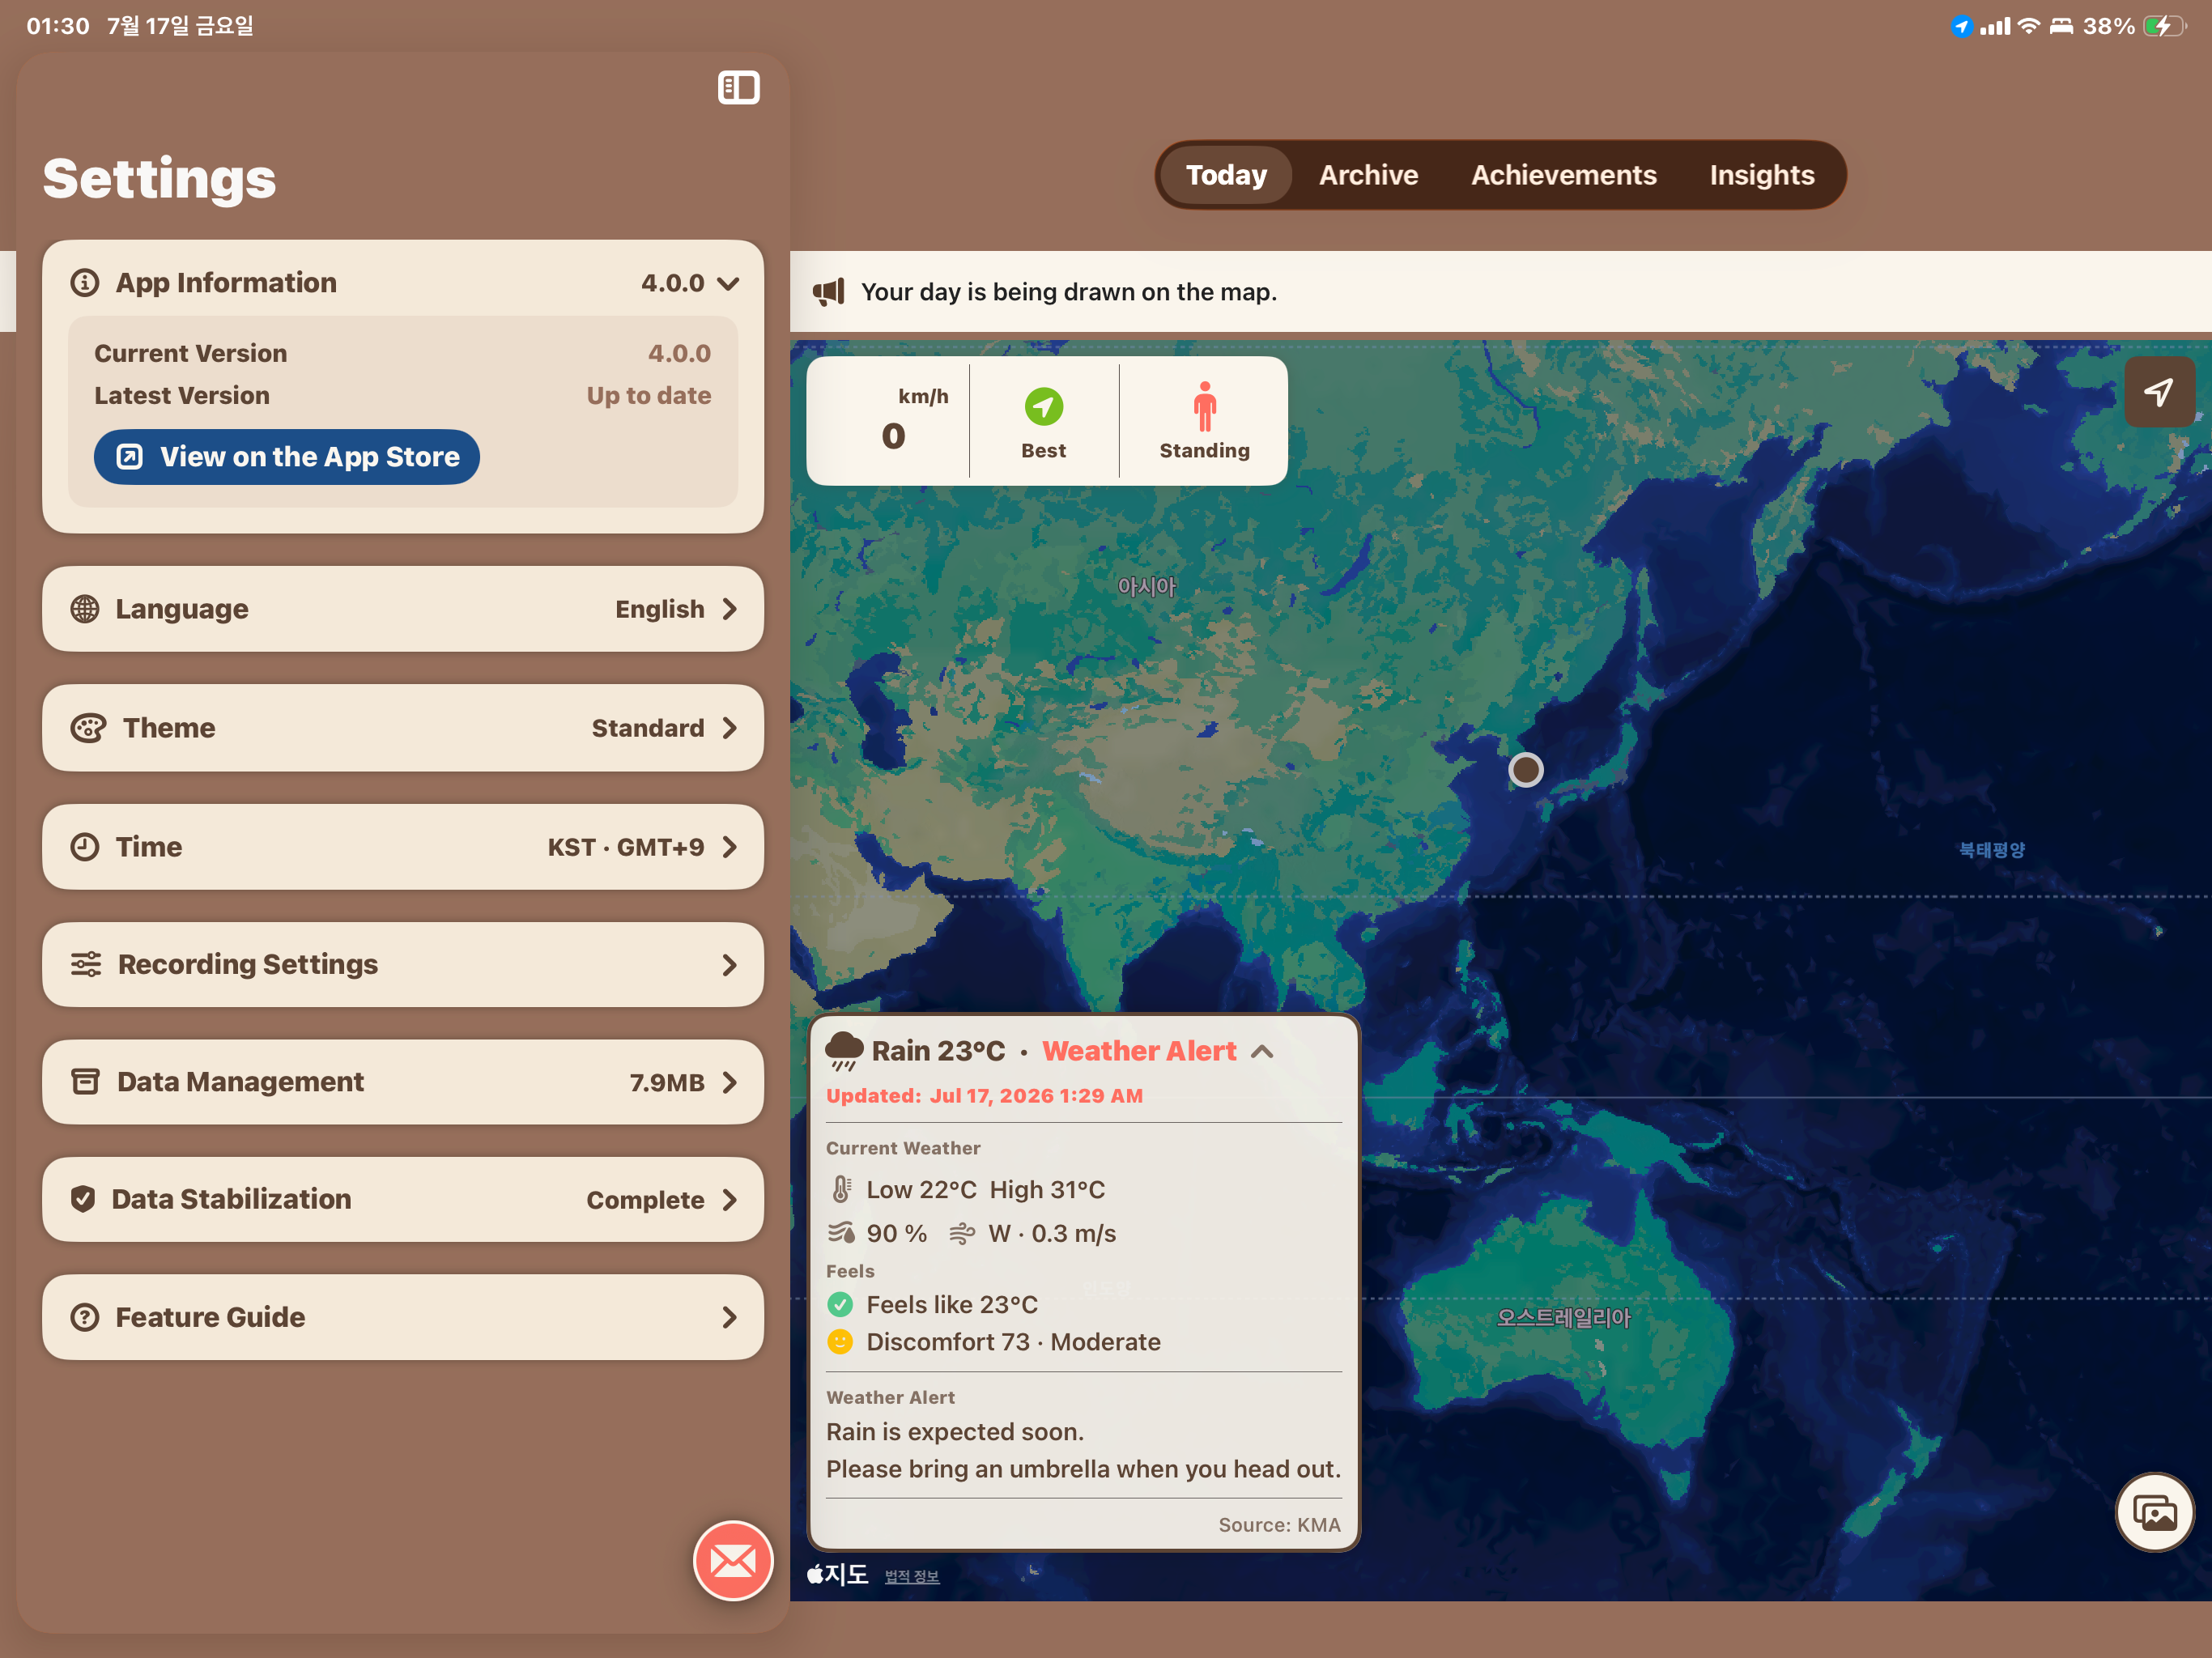Click the Recording Settings sliders icon
The width and height of the screenshot is (2212, 1658).
click(86, 964)
